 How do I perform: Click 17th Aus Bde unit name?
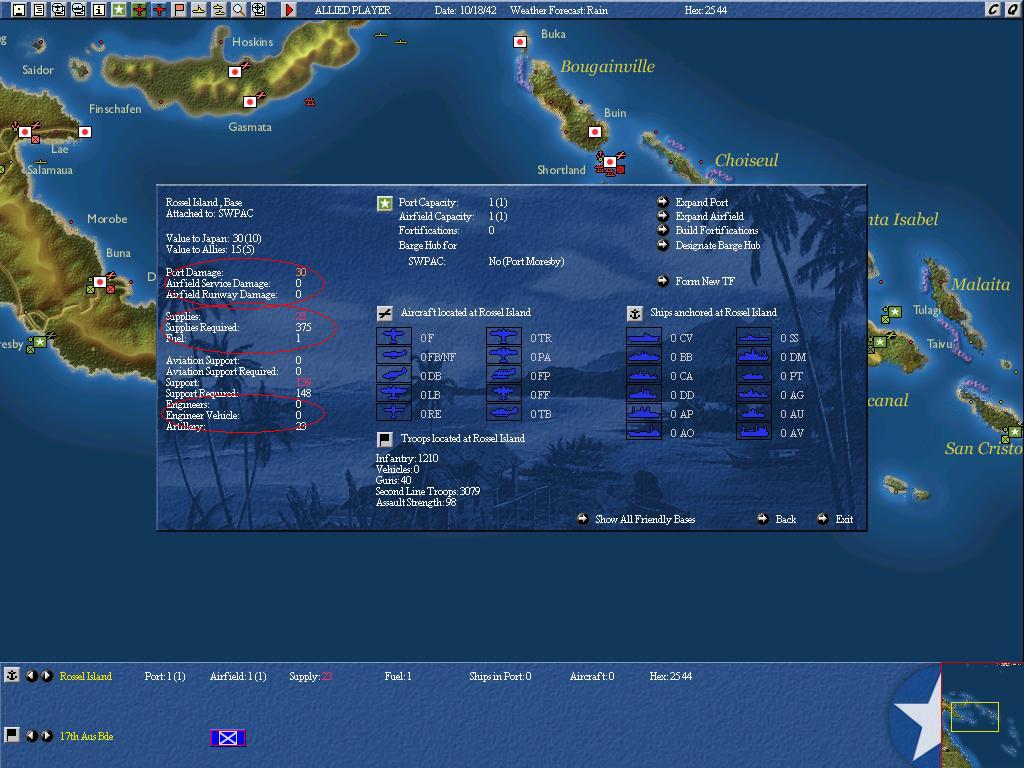[x=87, y=737]
